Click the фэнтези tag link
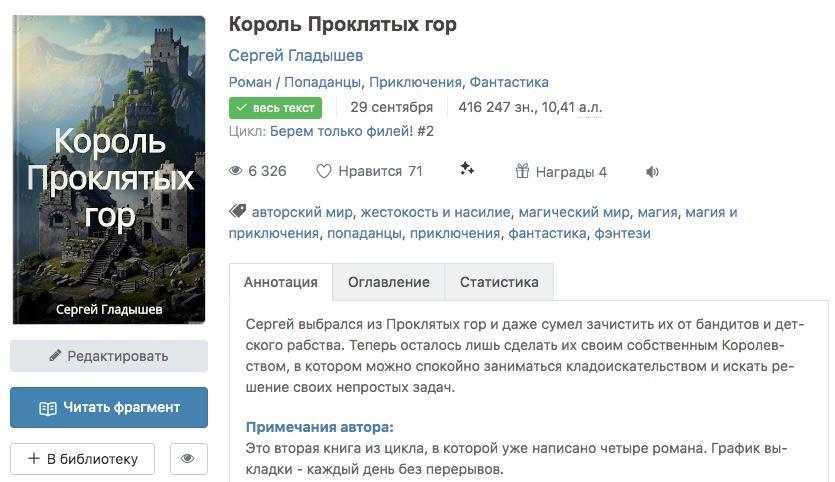 [x=622, y=233]
